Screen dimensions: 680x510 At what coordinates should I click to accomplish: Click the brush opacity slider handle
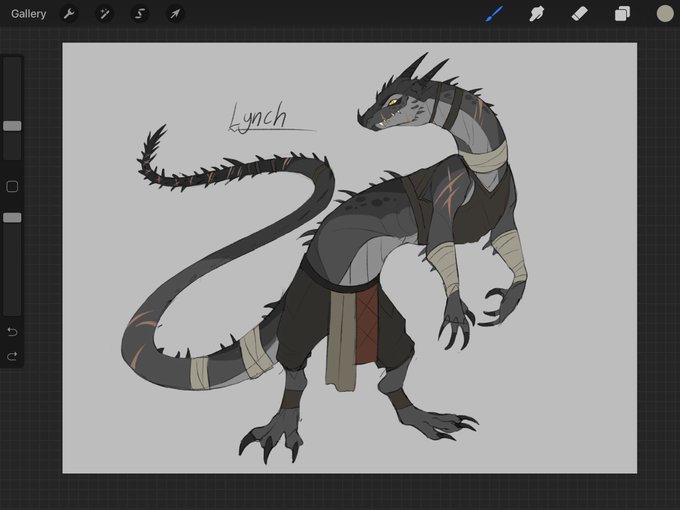point(12,218)
